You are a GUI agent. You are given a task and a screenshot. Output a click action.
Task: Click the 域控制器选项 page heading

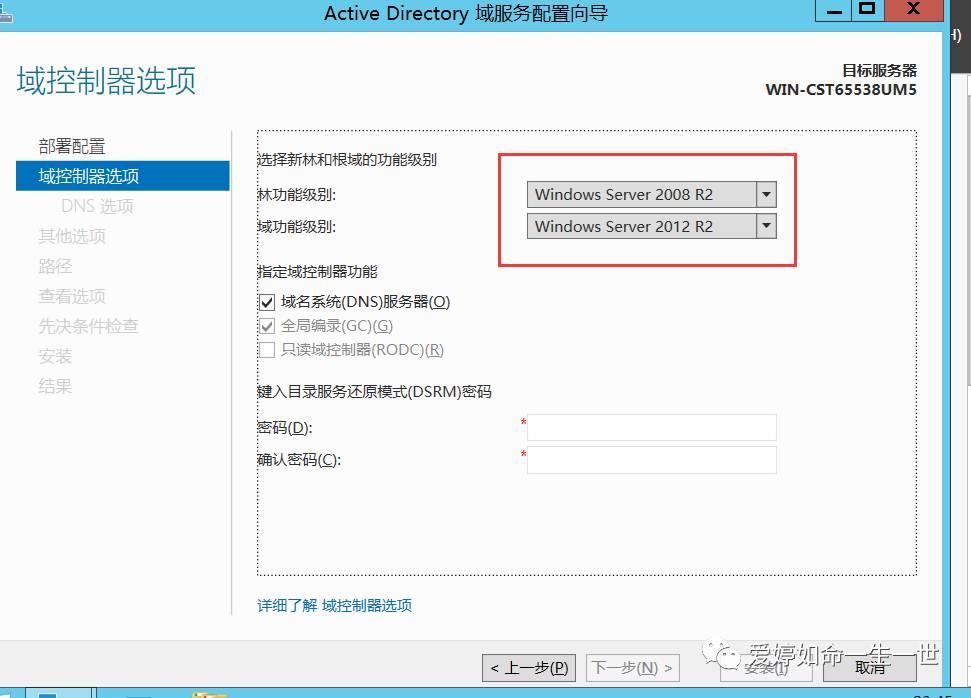pos(107,81)
